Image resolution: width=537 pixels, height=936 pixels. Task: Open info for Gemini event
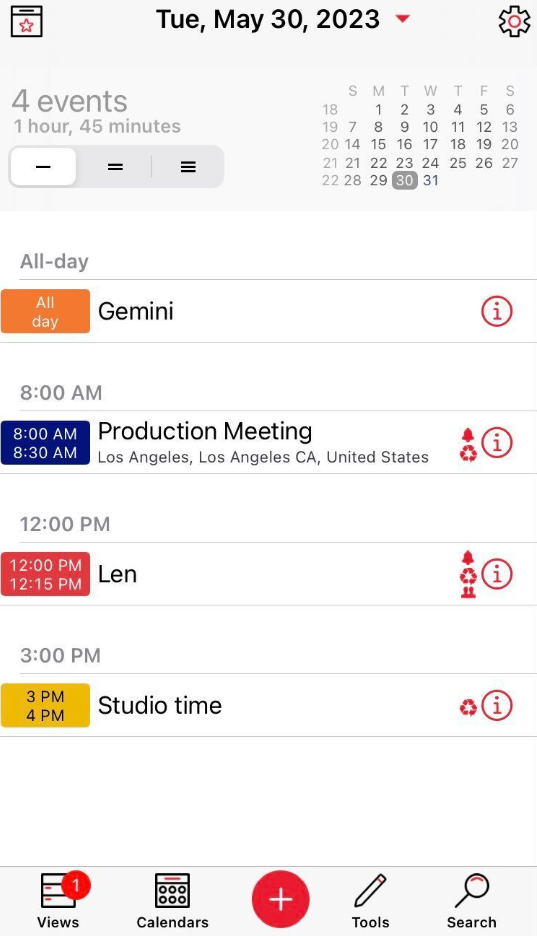[x=496, y=311]
